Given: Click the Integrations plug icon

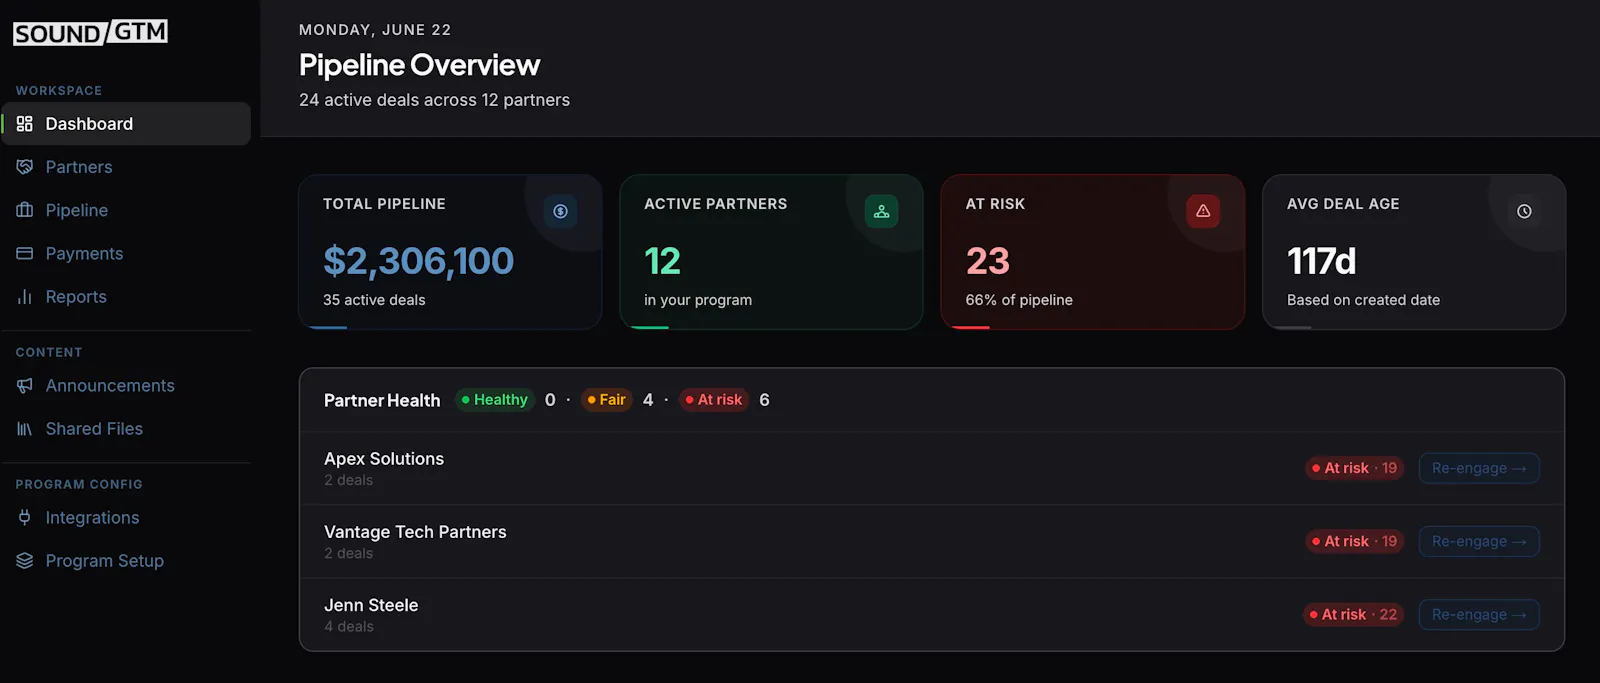Looking at the screenshot, I should tap(25, 517).
